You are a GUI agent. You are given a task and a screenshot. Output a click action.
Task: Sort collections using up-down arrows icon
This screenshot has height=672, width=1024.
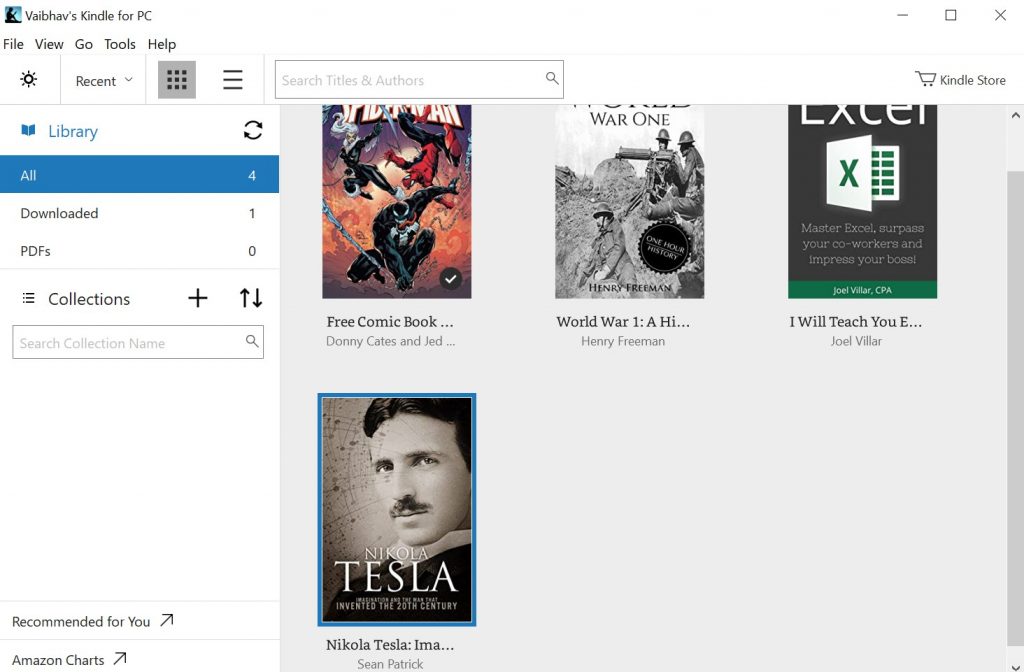click(251, 298)
